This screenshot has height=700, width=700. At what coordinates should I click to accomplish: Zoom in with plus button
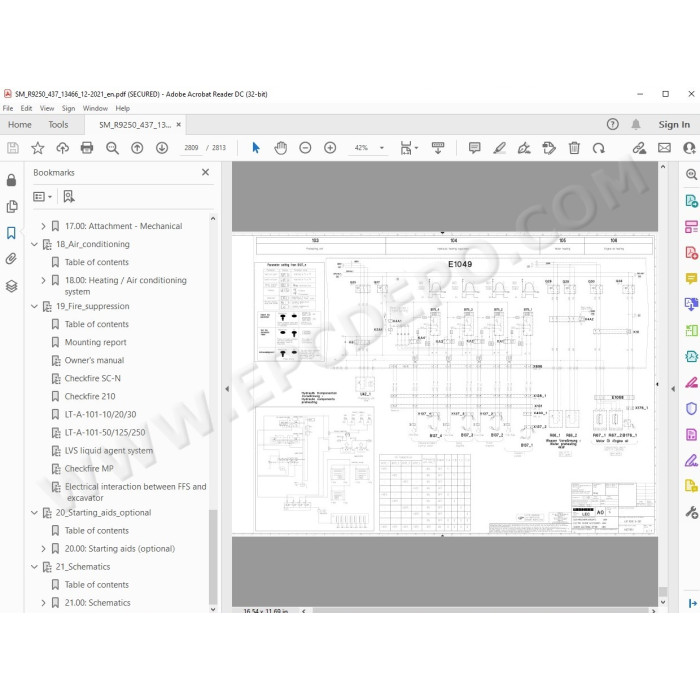click(330, 148)
